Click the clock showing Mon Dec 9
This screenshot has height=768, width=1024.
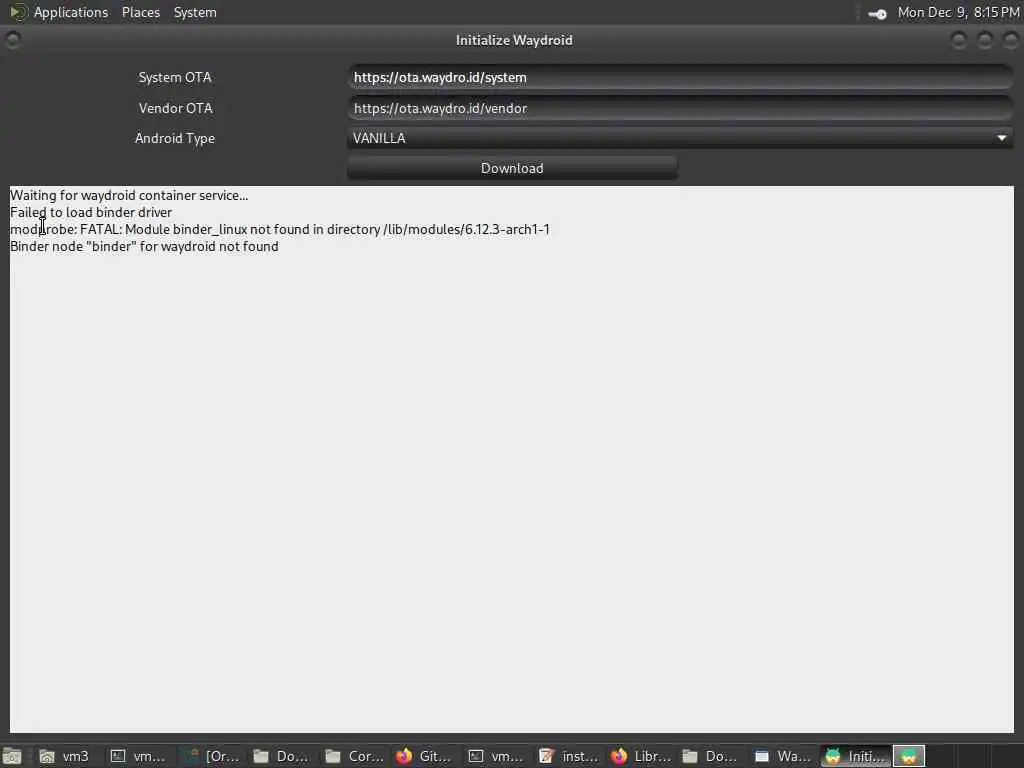(x=958, y=12)
